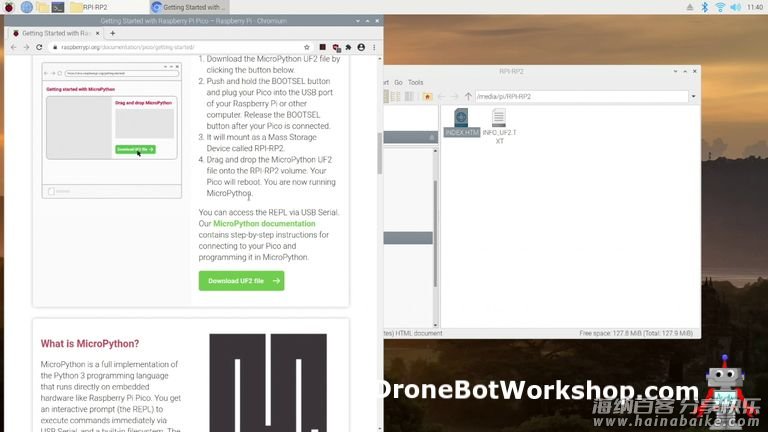Click the file manager sidebar scrollbar
Screen dimensions: 768x432
(435, 233)
